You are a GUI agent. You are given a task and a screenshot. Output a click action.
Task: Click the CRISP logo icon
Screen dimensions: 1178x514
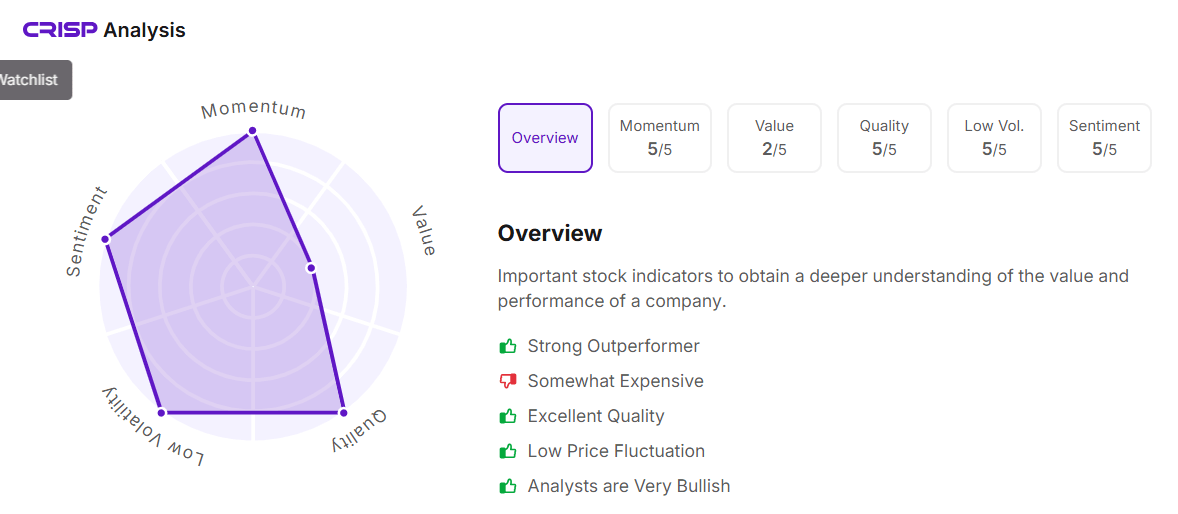tap(60, 30)
